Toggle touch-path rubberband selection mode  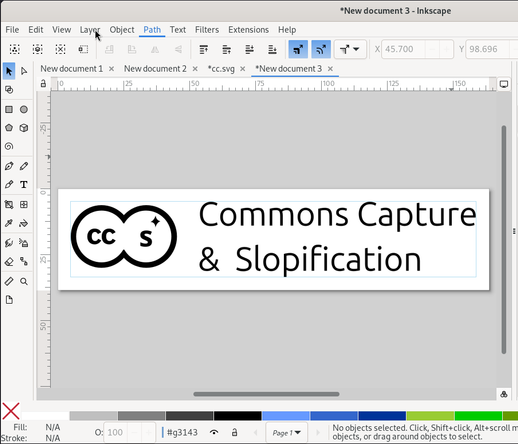(x=83, y=49)
